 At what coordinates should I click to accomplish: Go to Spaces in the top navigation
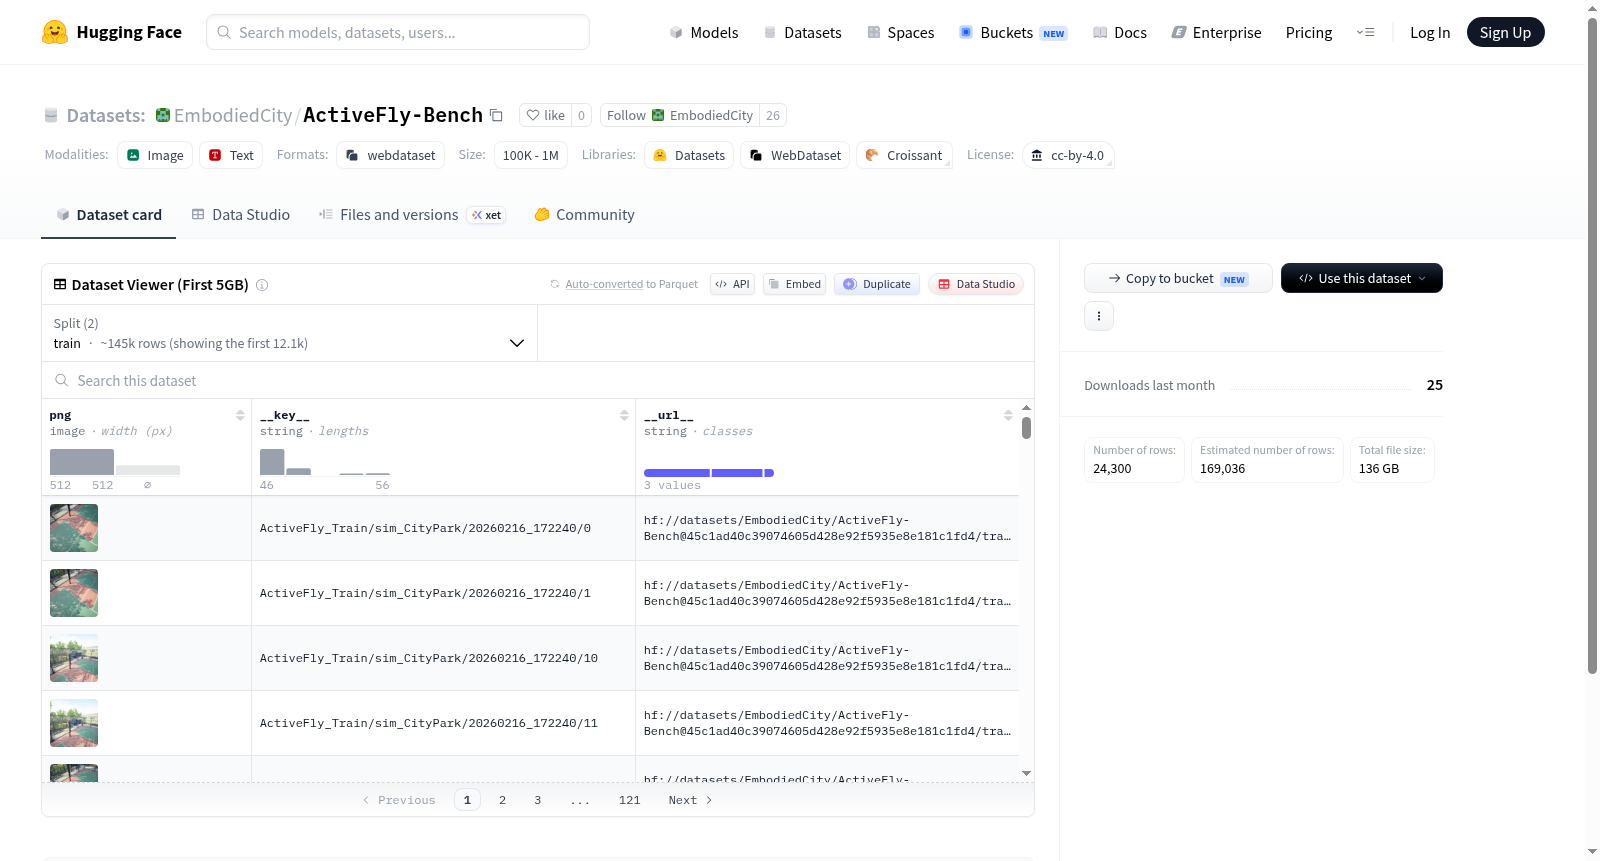click(901, 32)
